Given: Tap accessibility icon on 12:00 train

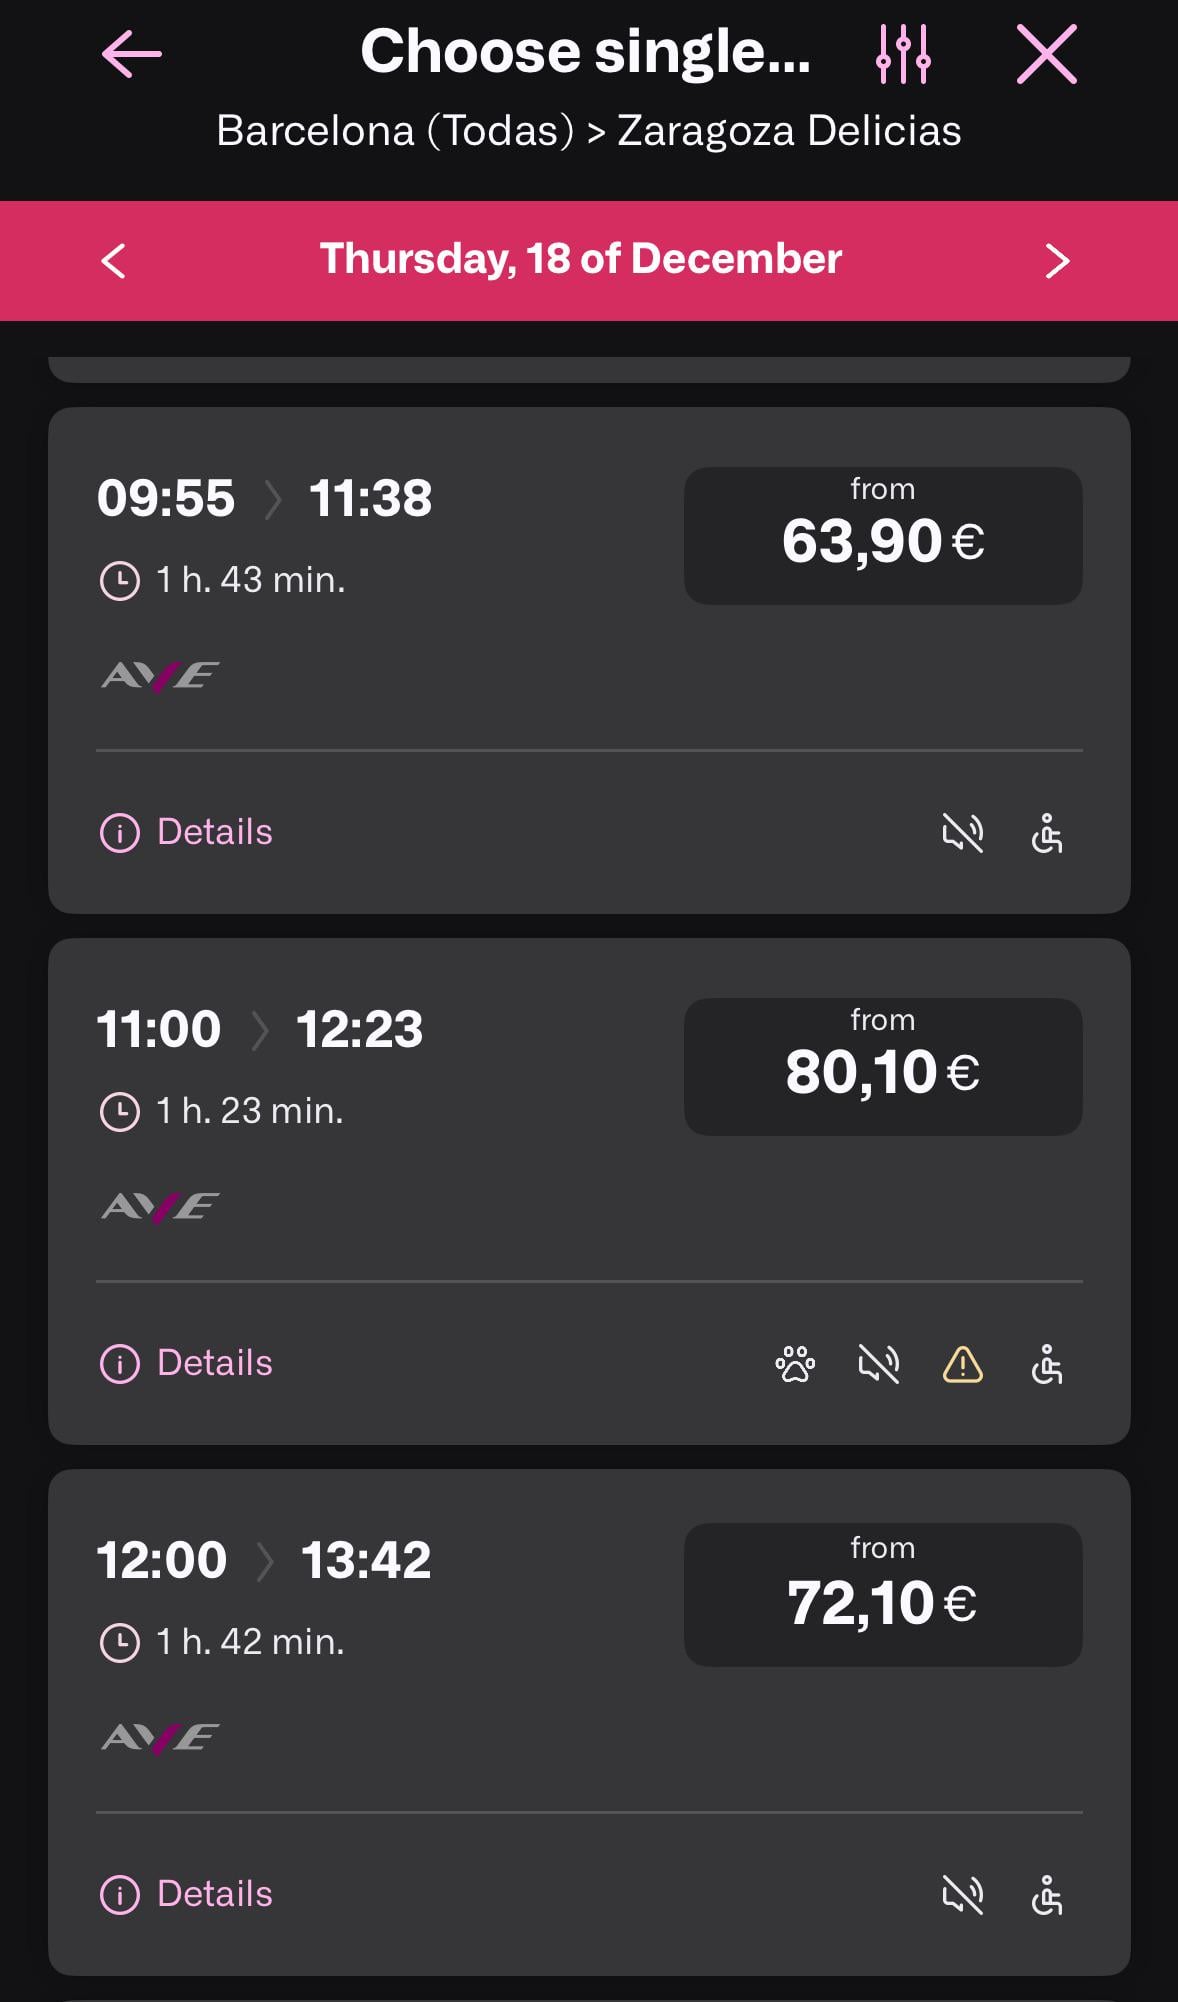Looking at the screenshot, I should (1047, 1895).
